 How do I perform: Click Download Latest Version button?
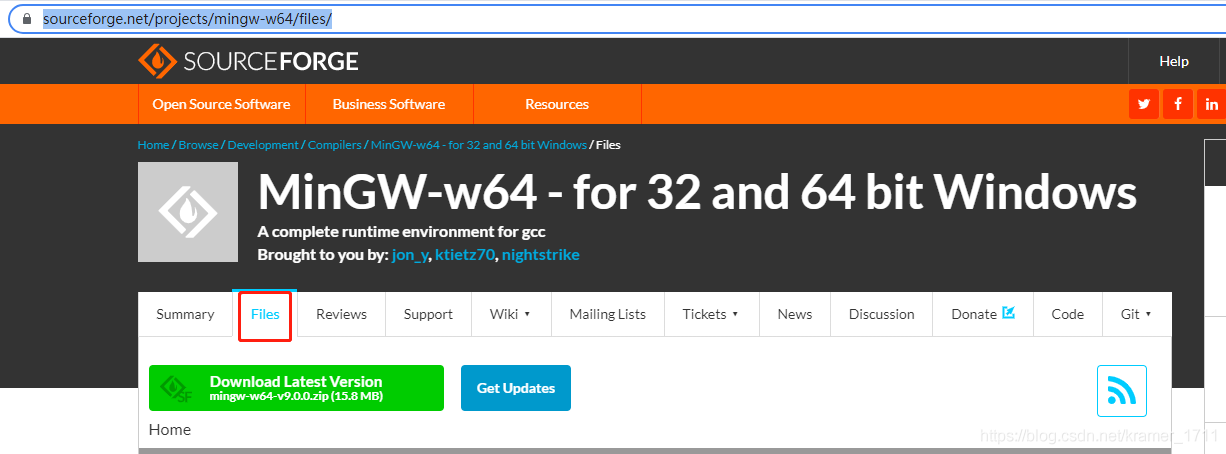296,388
